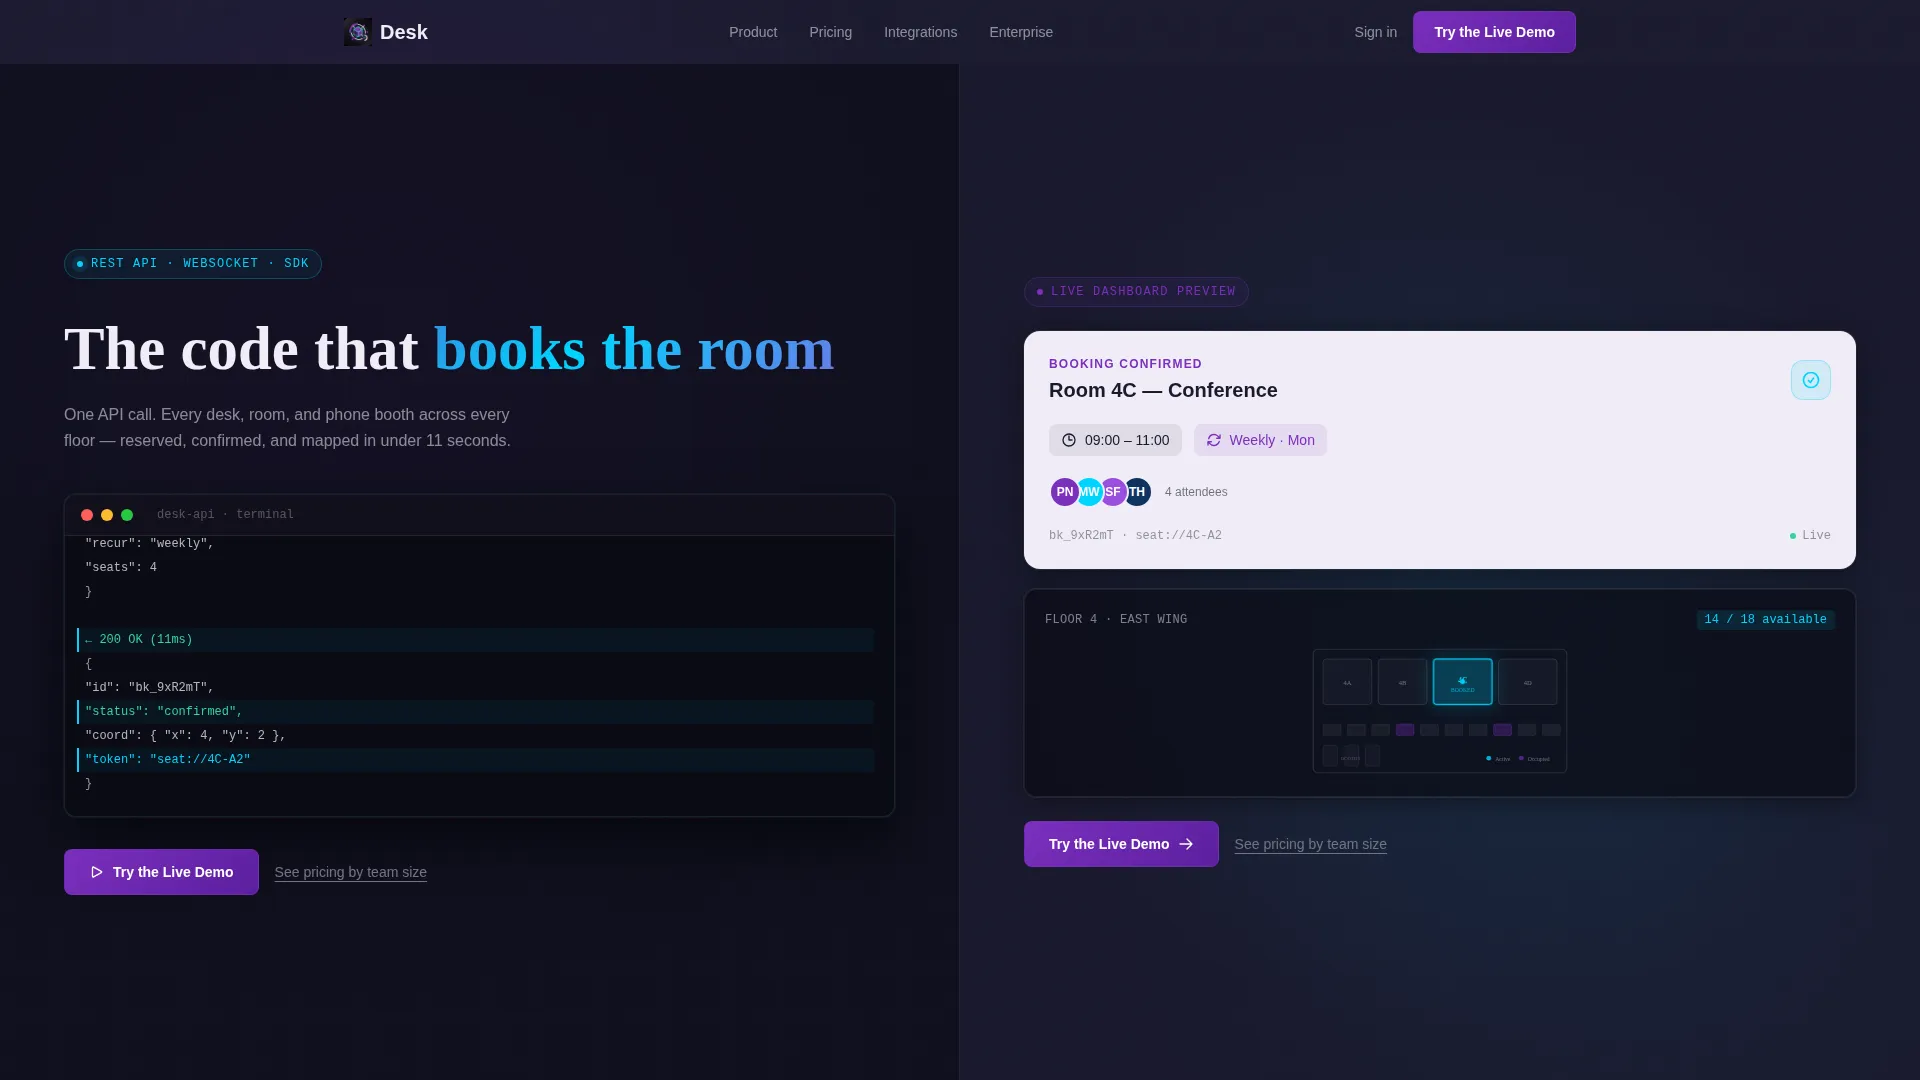
Task: Click the Live status indicator
Action: tap(1810, 536)
